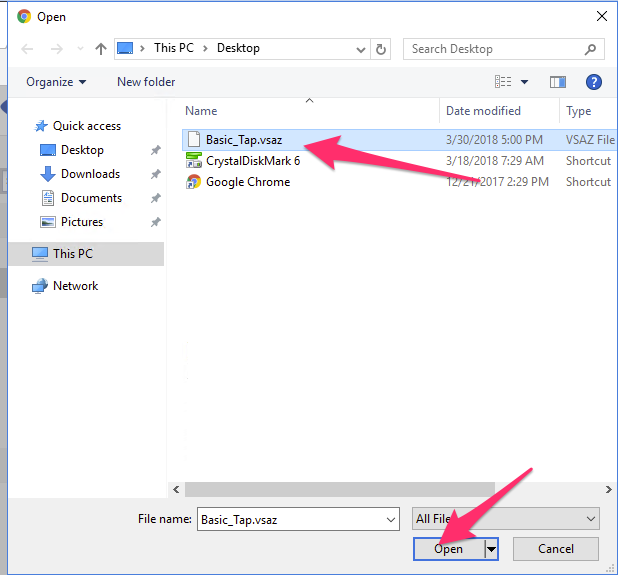Select the CrystalDiskMark 6 shortcut
Image resolution: width=618 pixels, height=575 pixels.
253,161
